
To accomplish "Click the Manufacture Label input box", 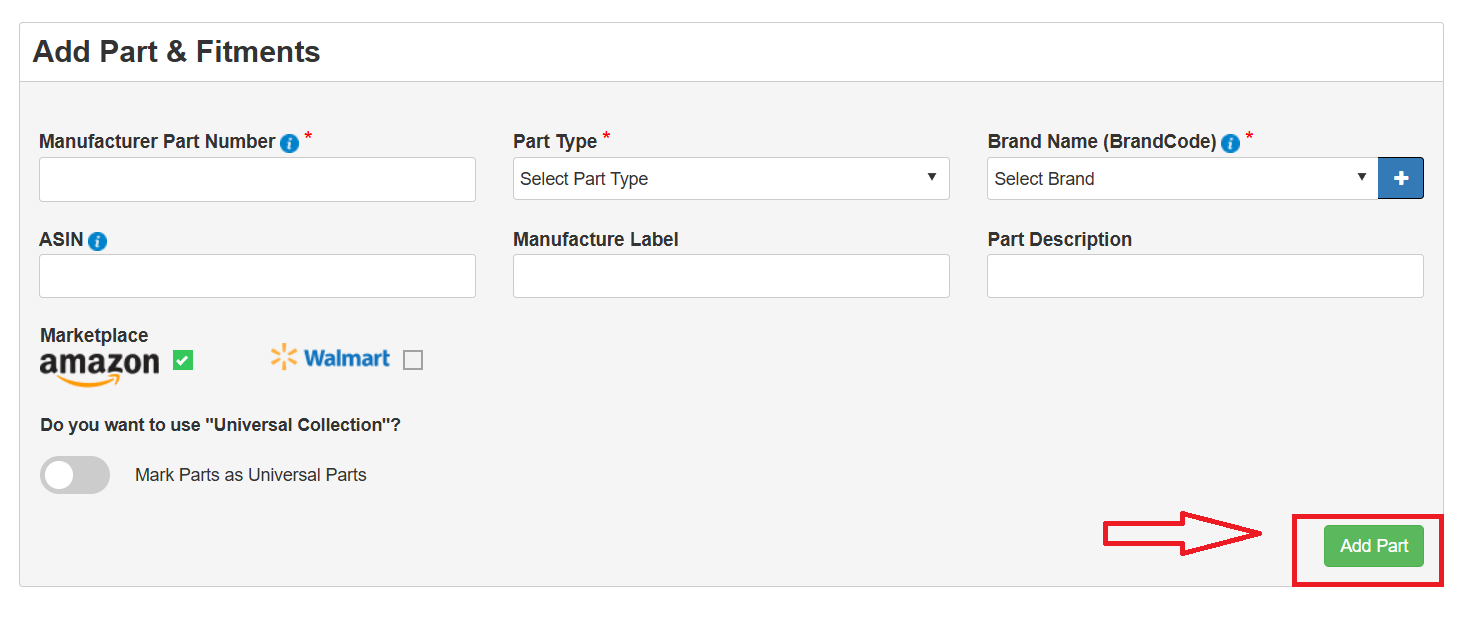I will (x=731, y=276).
